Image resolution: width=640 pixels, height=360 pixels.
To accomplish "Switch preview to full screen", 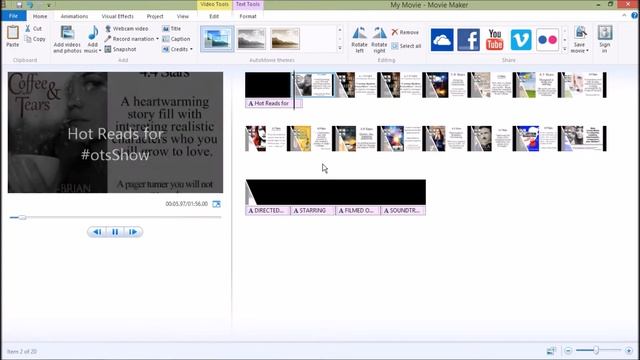I will (216, 204).
